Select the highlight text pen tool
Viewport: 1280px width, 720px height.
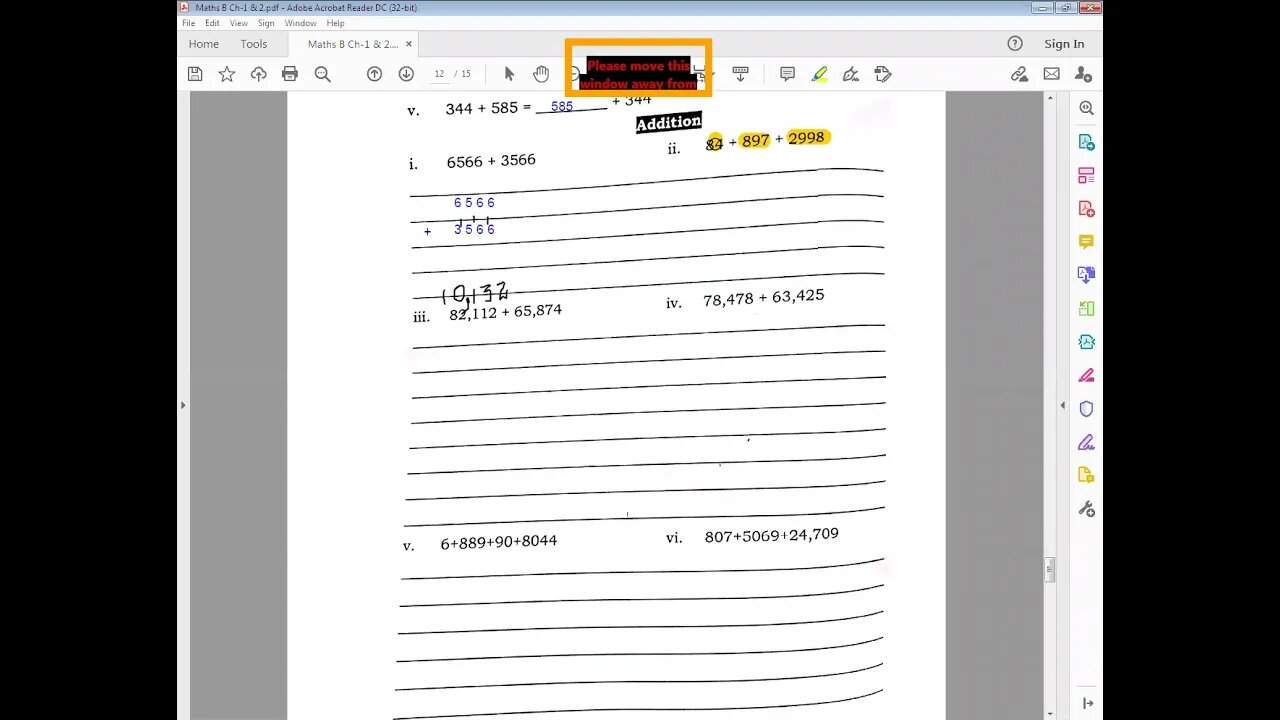click(x=819, y=74)
